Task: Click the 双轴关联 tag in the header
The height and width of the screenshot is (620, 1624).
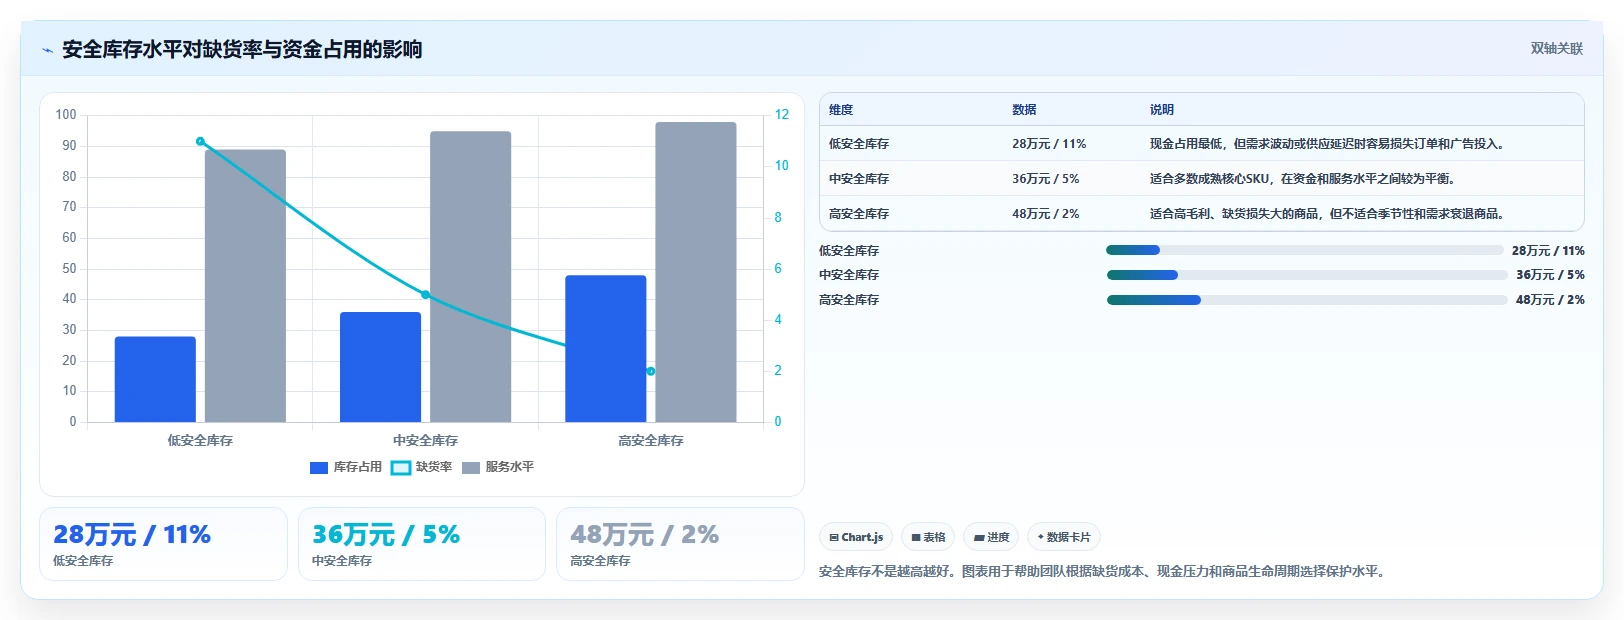Action: [1557, 48]
